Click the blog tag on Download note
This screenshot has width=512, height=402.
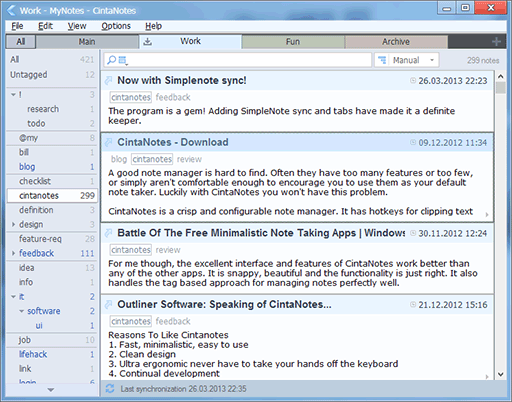tap(119, 159)
